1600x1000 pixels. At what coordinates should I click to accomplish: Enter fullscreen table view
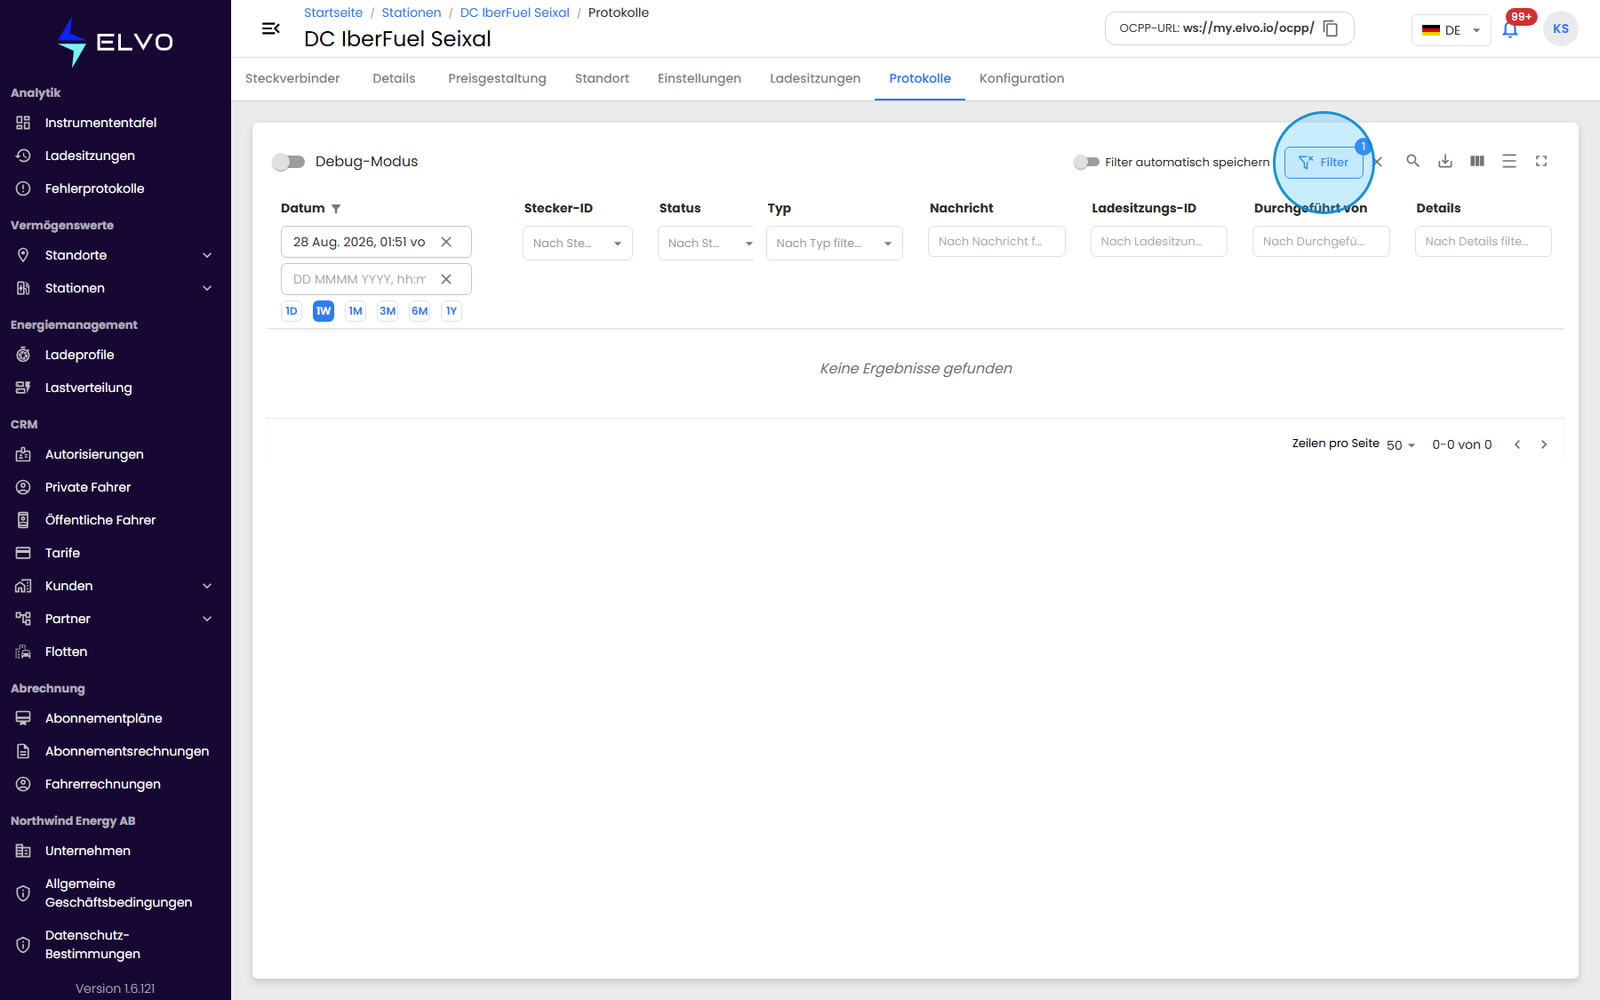(x=1541, y=161)
